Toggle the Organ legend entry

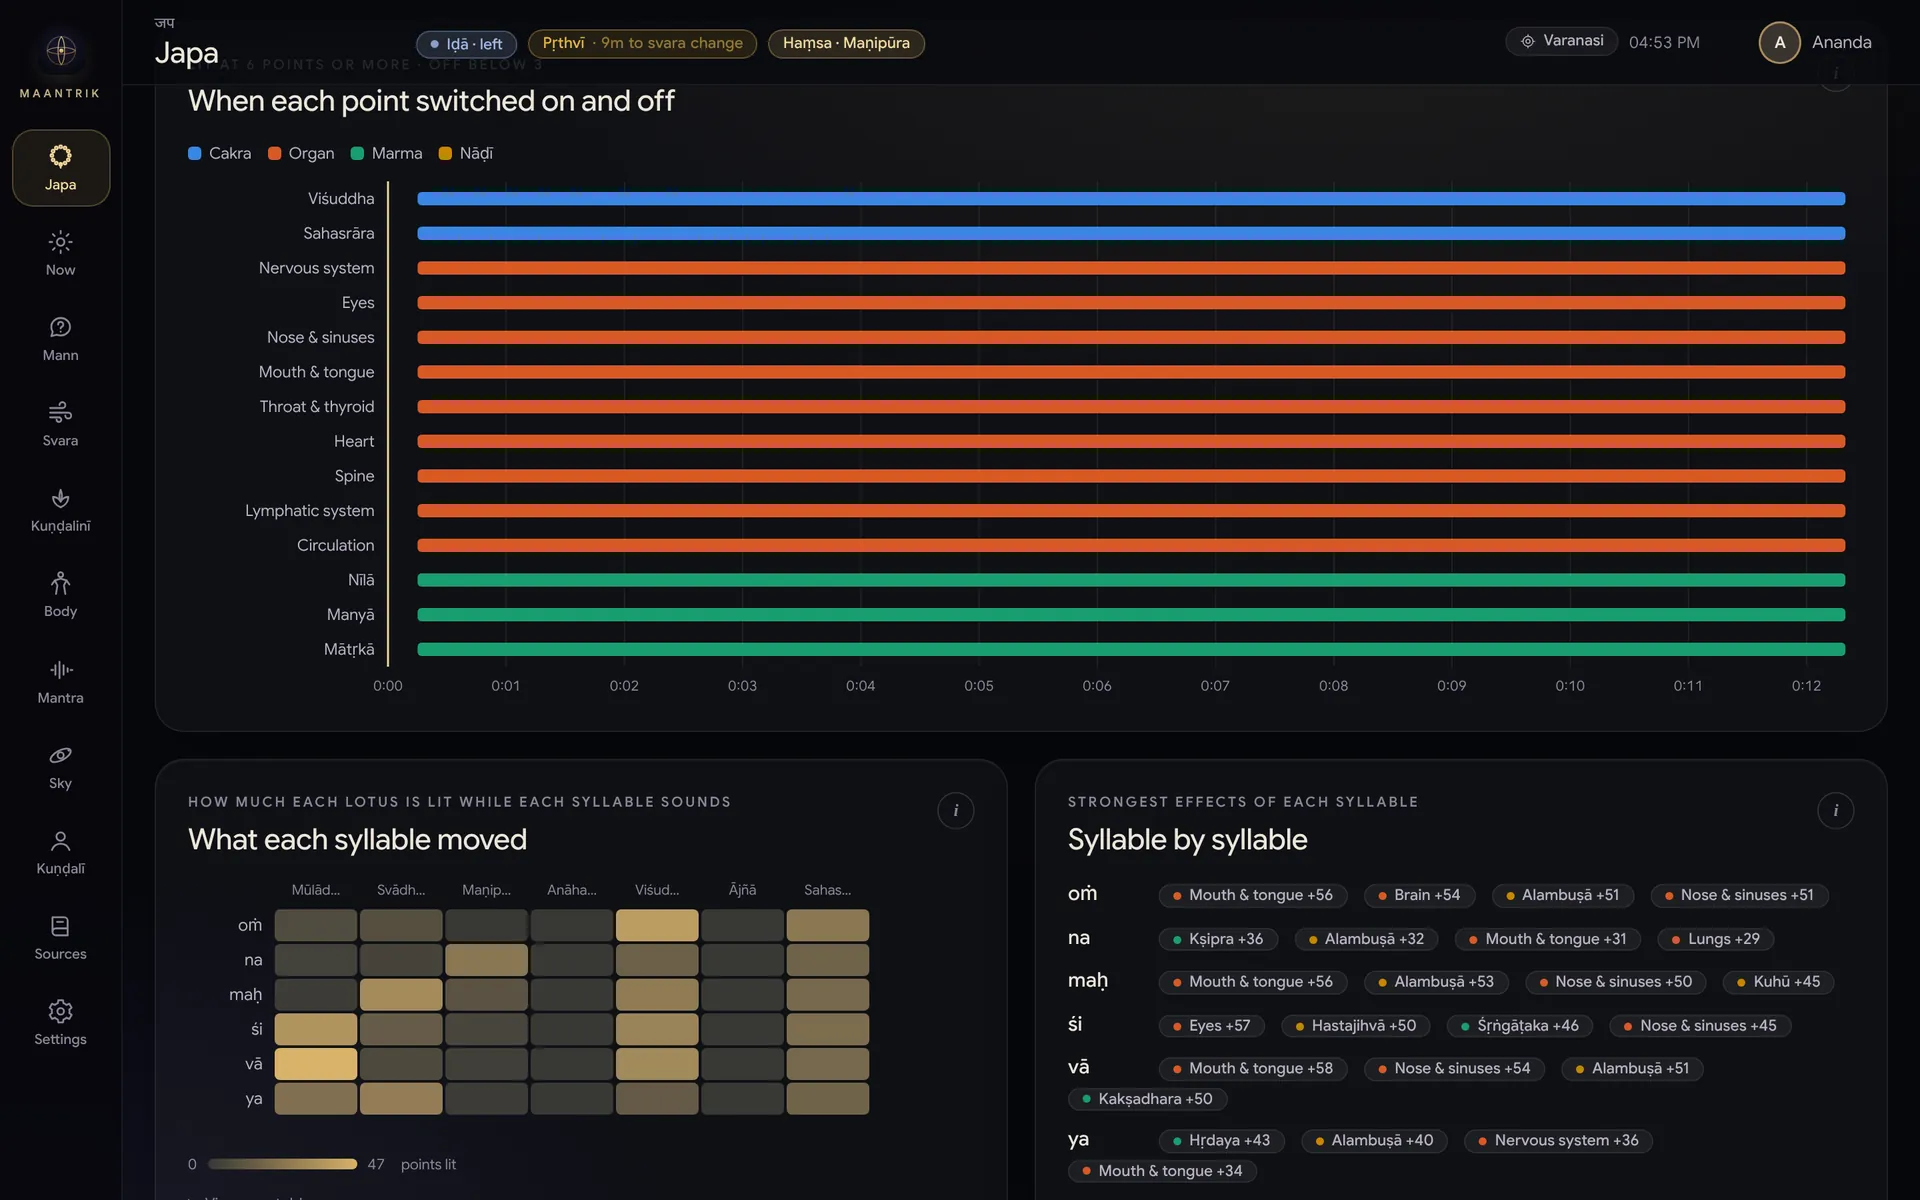[x=301, y=153]
